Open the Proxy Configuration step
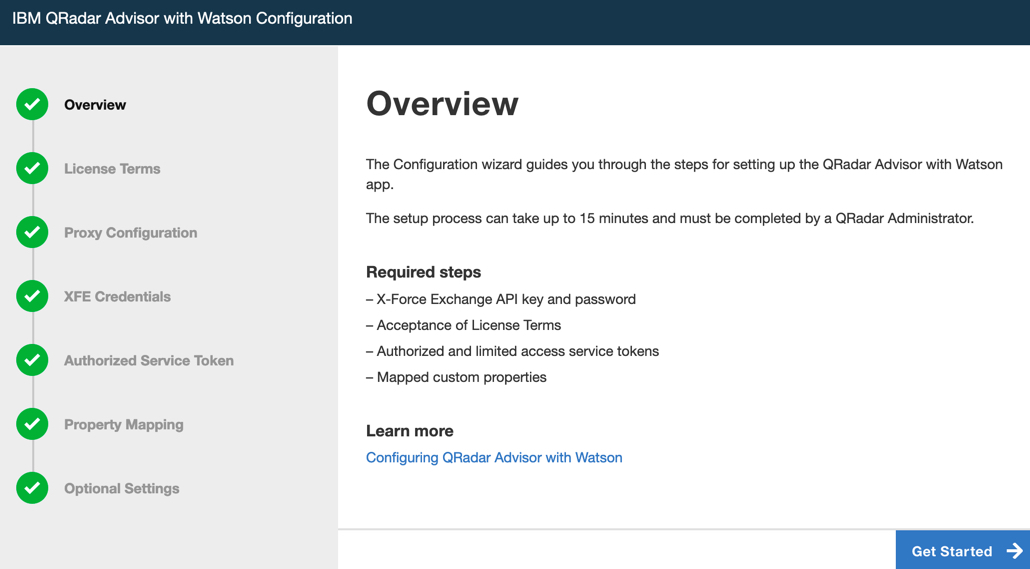Image resolution: width=1030 pixels, height=569 pixels. tap(131, 233)
